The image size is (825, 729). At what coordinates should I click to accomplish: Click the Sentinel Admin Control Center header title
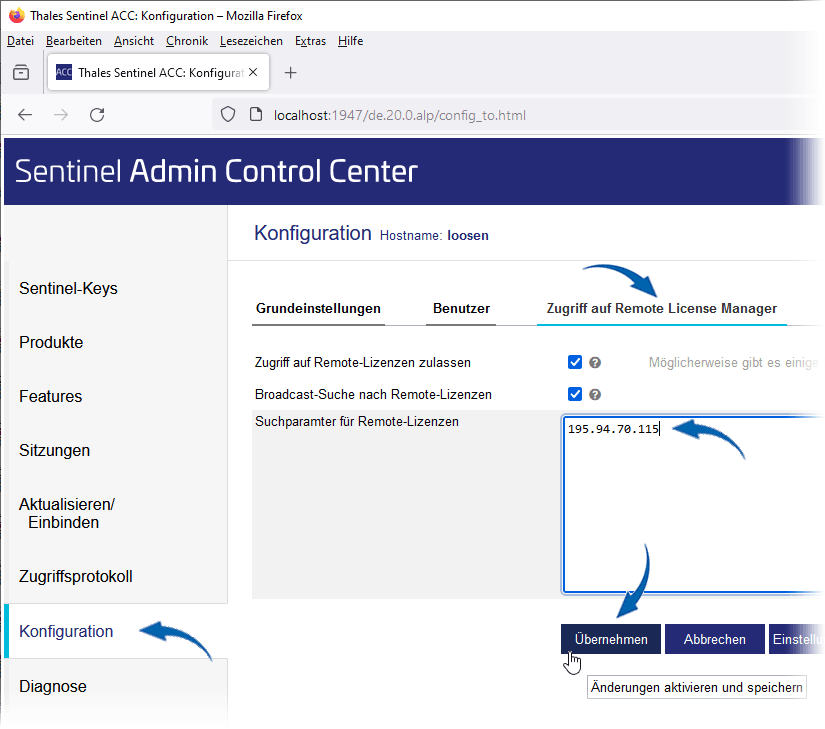216,171
